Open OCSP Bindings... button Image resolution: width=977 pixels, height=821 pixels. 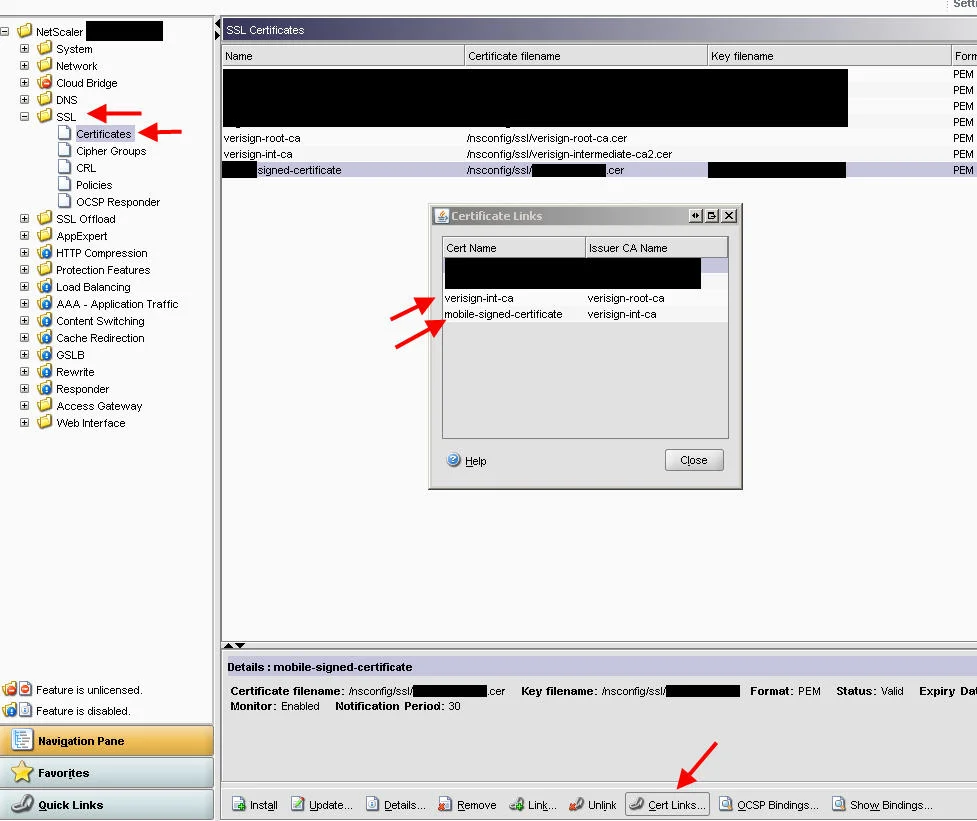(x=769, y=804)
